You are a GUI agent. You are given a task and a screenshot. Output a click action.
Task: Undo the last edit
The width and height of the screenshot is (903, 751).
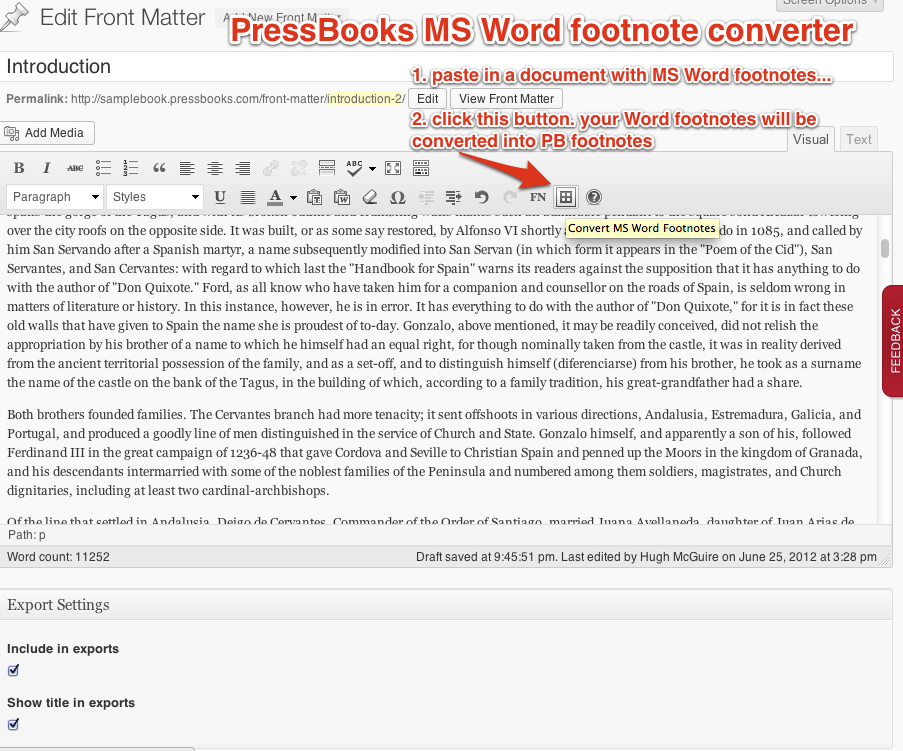coord(482,197)
